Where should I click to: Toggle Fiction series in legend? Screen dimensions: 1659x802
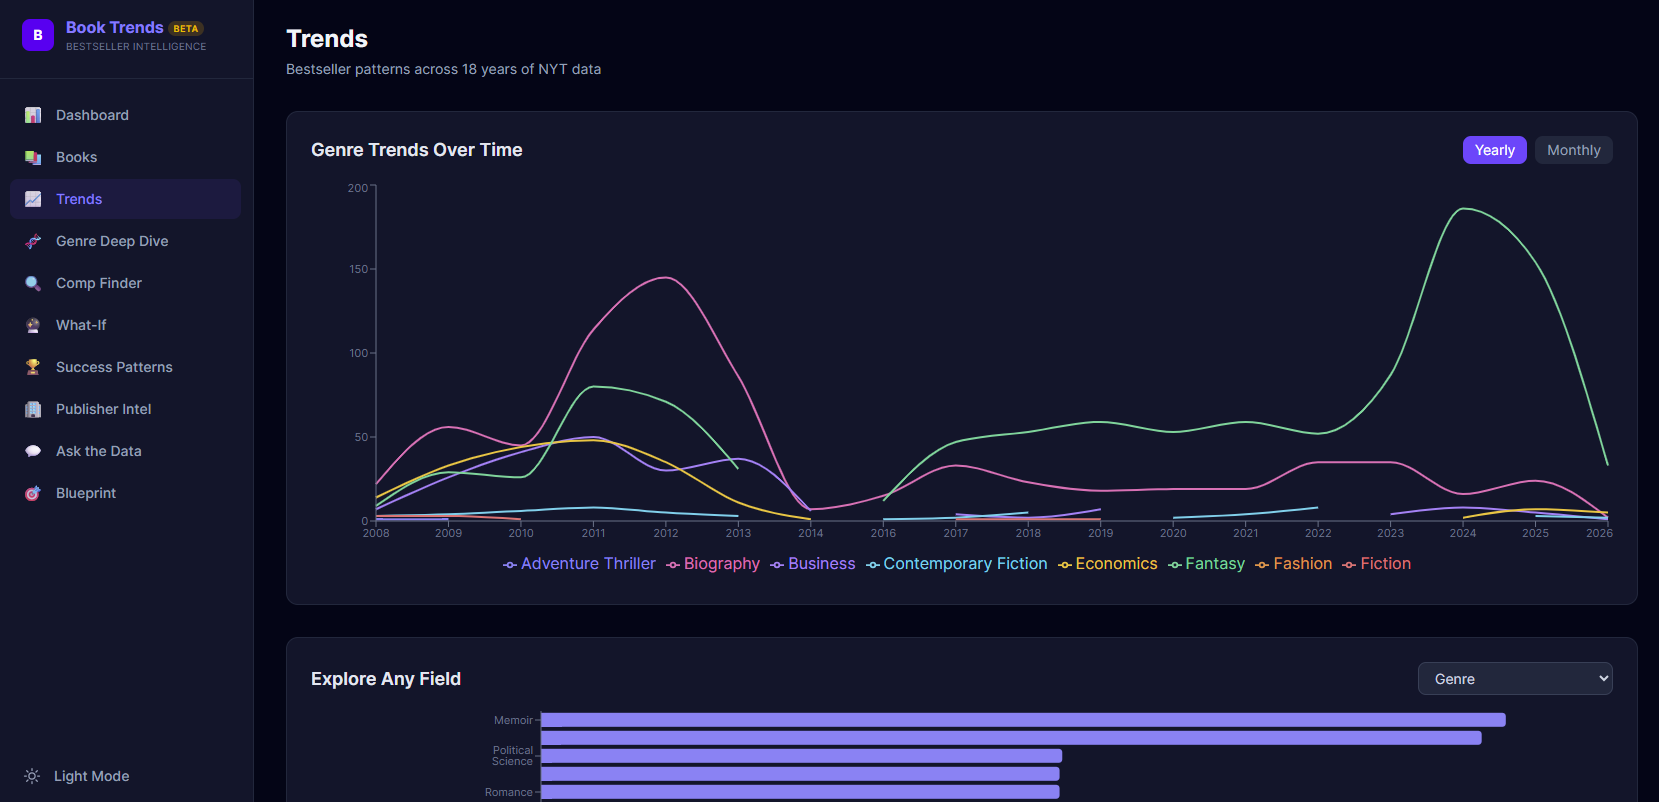tap(1377, 564)
